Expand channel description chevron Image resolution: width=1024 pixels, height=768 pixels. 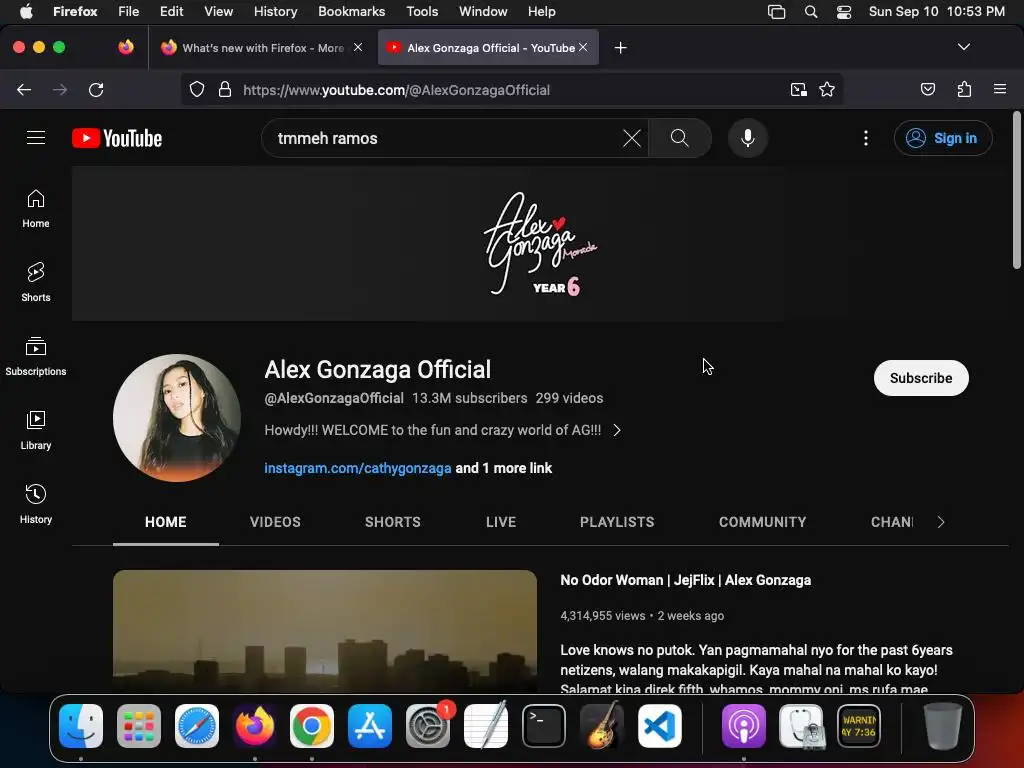(617, 430)
